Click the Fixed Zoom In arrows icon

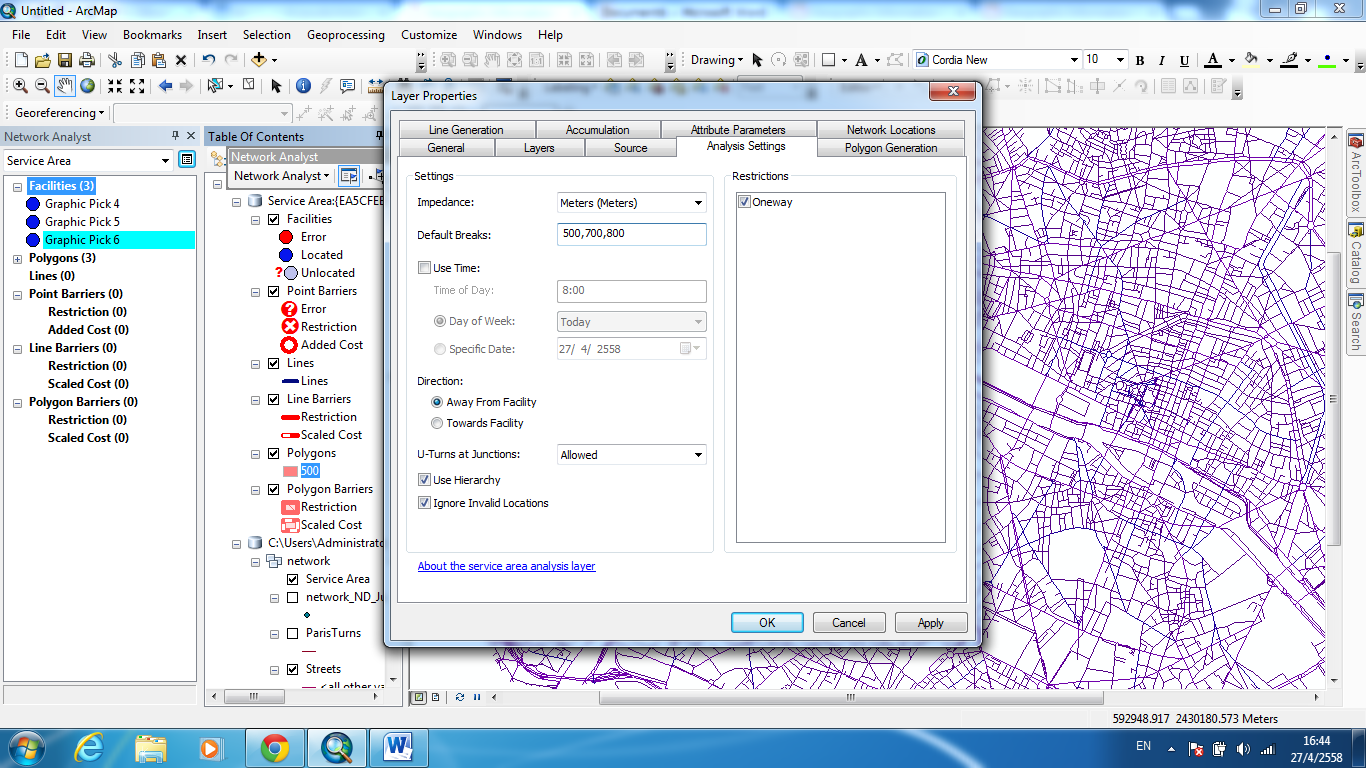[x=115, y=86]
